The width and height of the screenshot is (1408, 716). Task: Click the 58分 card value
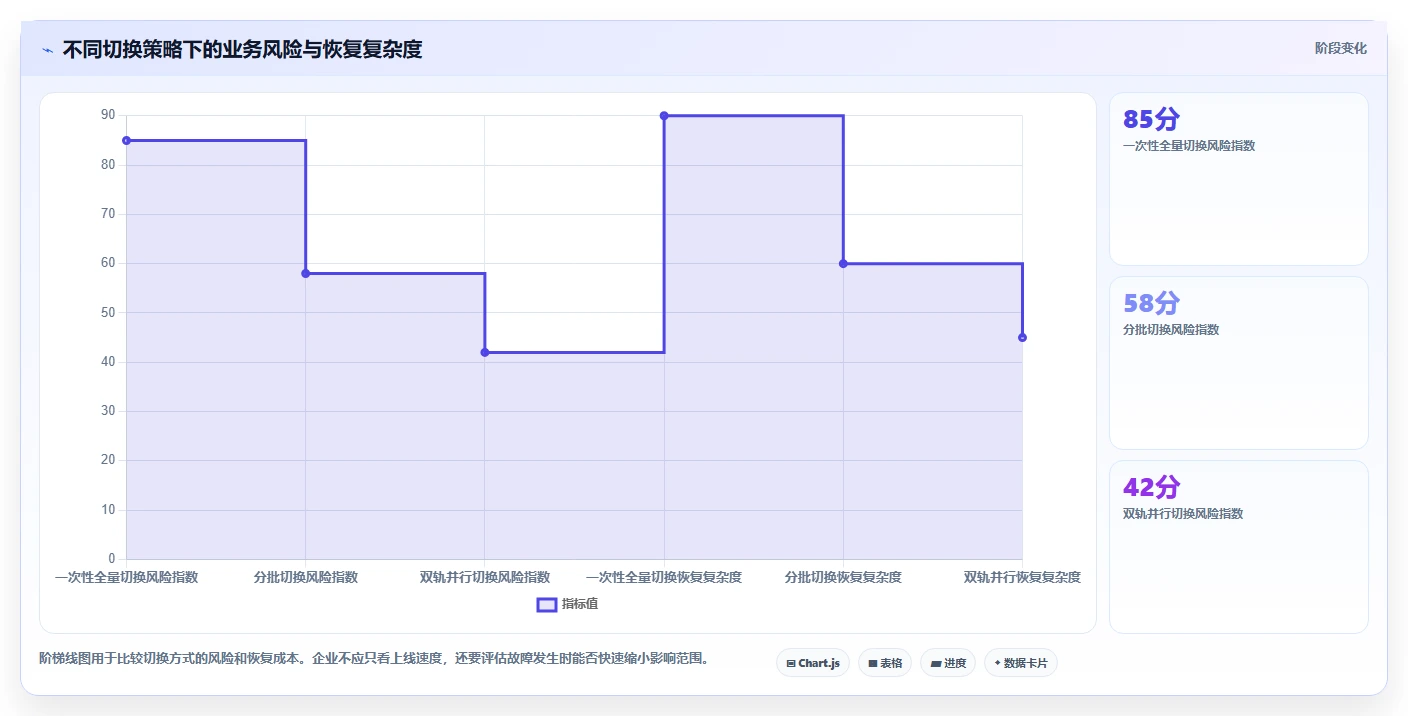(x=1151, y=304)
